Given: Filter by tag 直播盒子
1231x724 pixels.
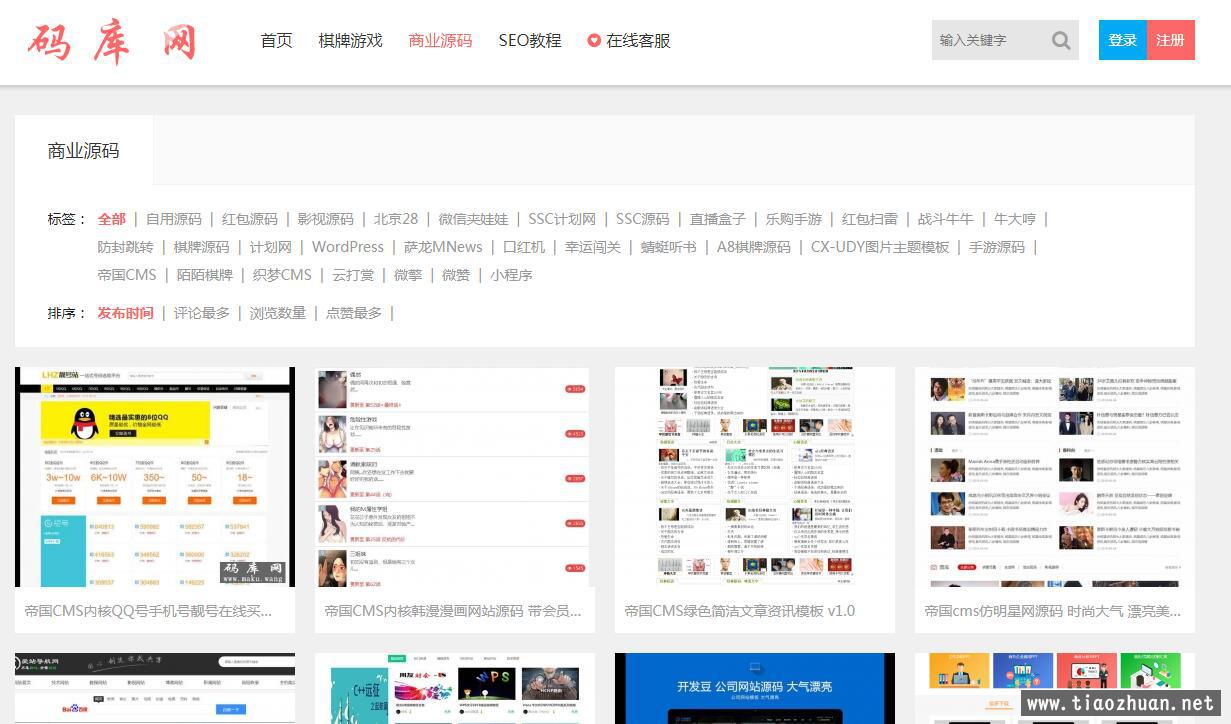Looking at the screenshot, I should click(718, 219).
